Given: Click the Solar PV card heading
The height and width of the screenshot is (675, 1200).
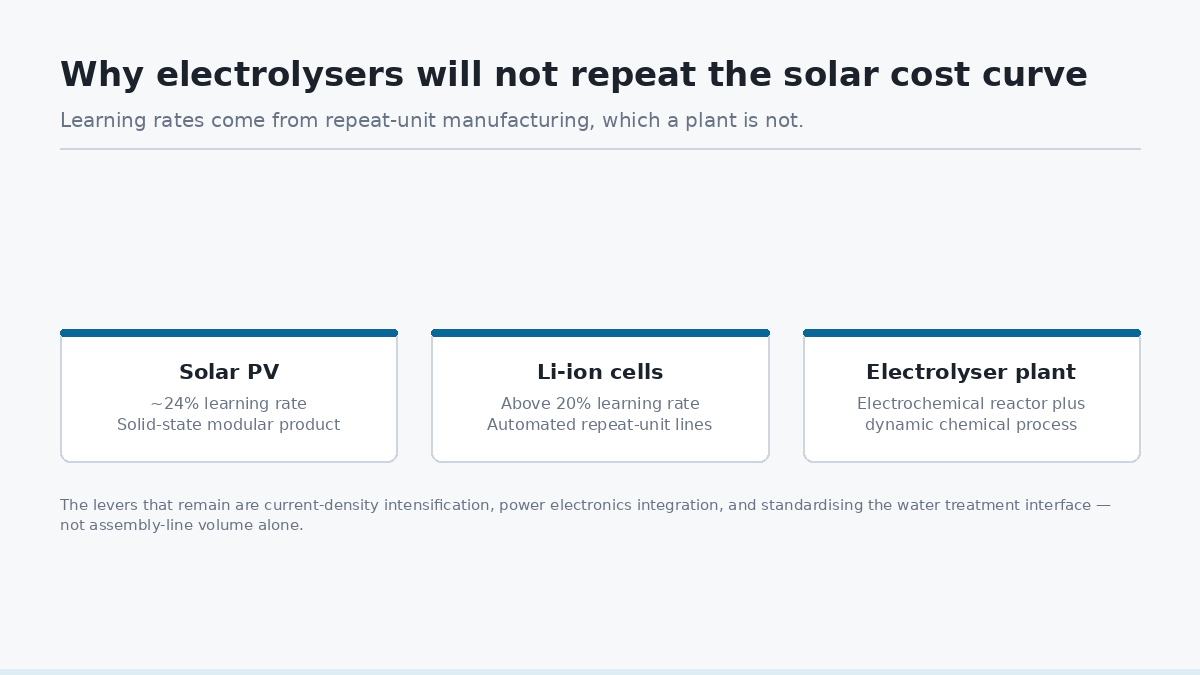Looking at the screenshot, I should (x=229, y=372).
